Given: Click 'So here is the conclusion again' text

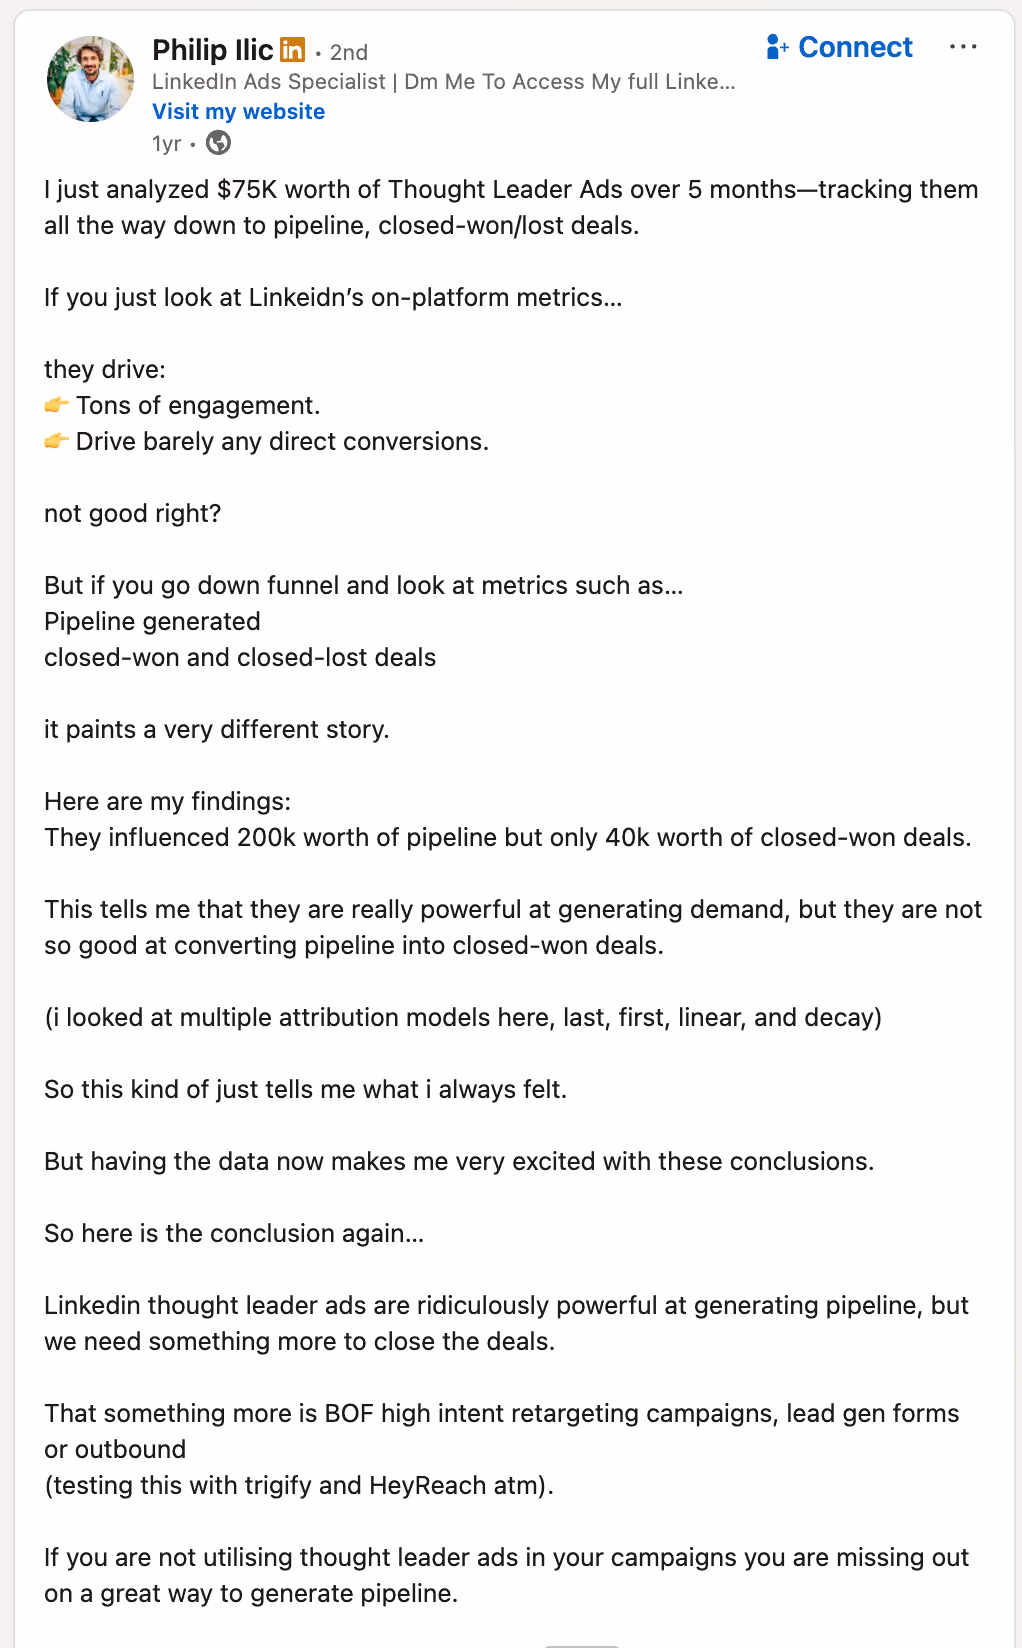Looking at the screenshot, I should coord(234,1234).
